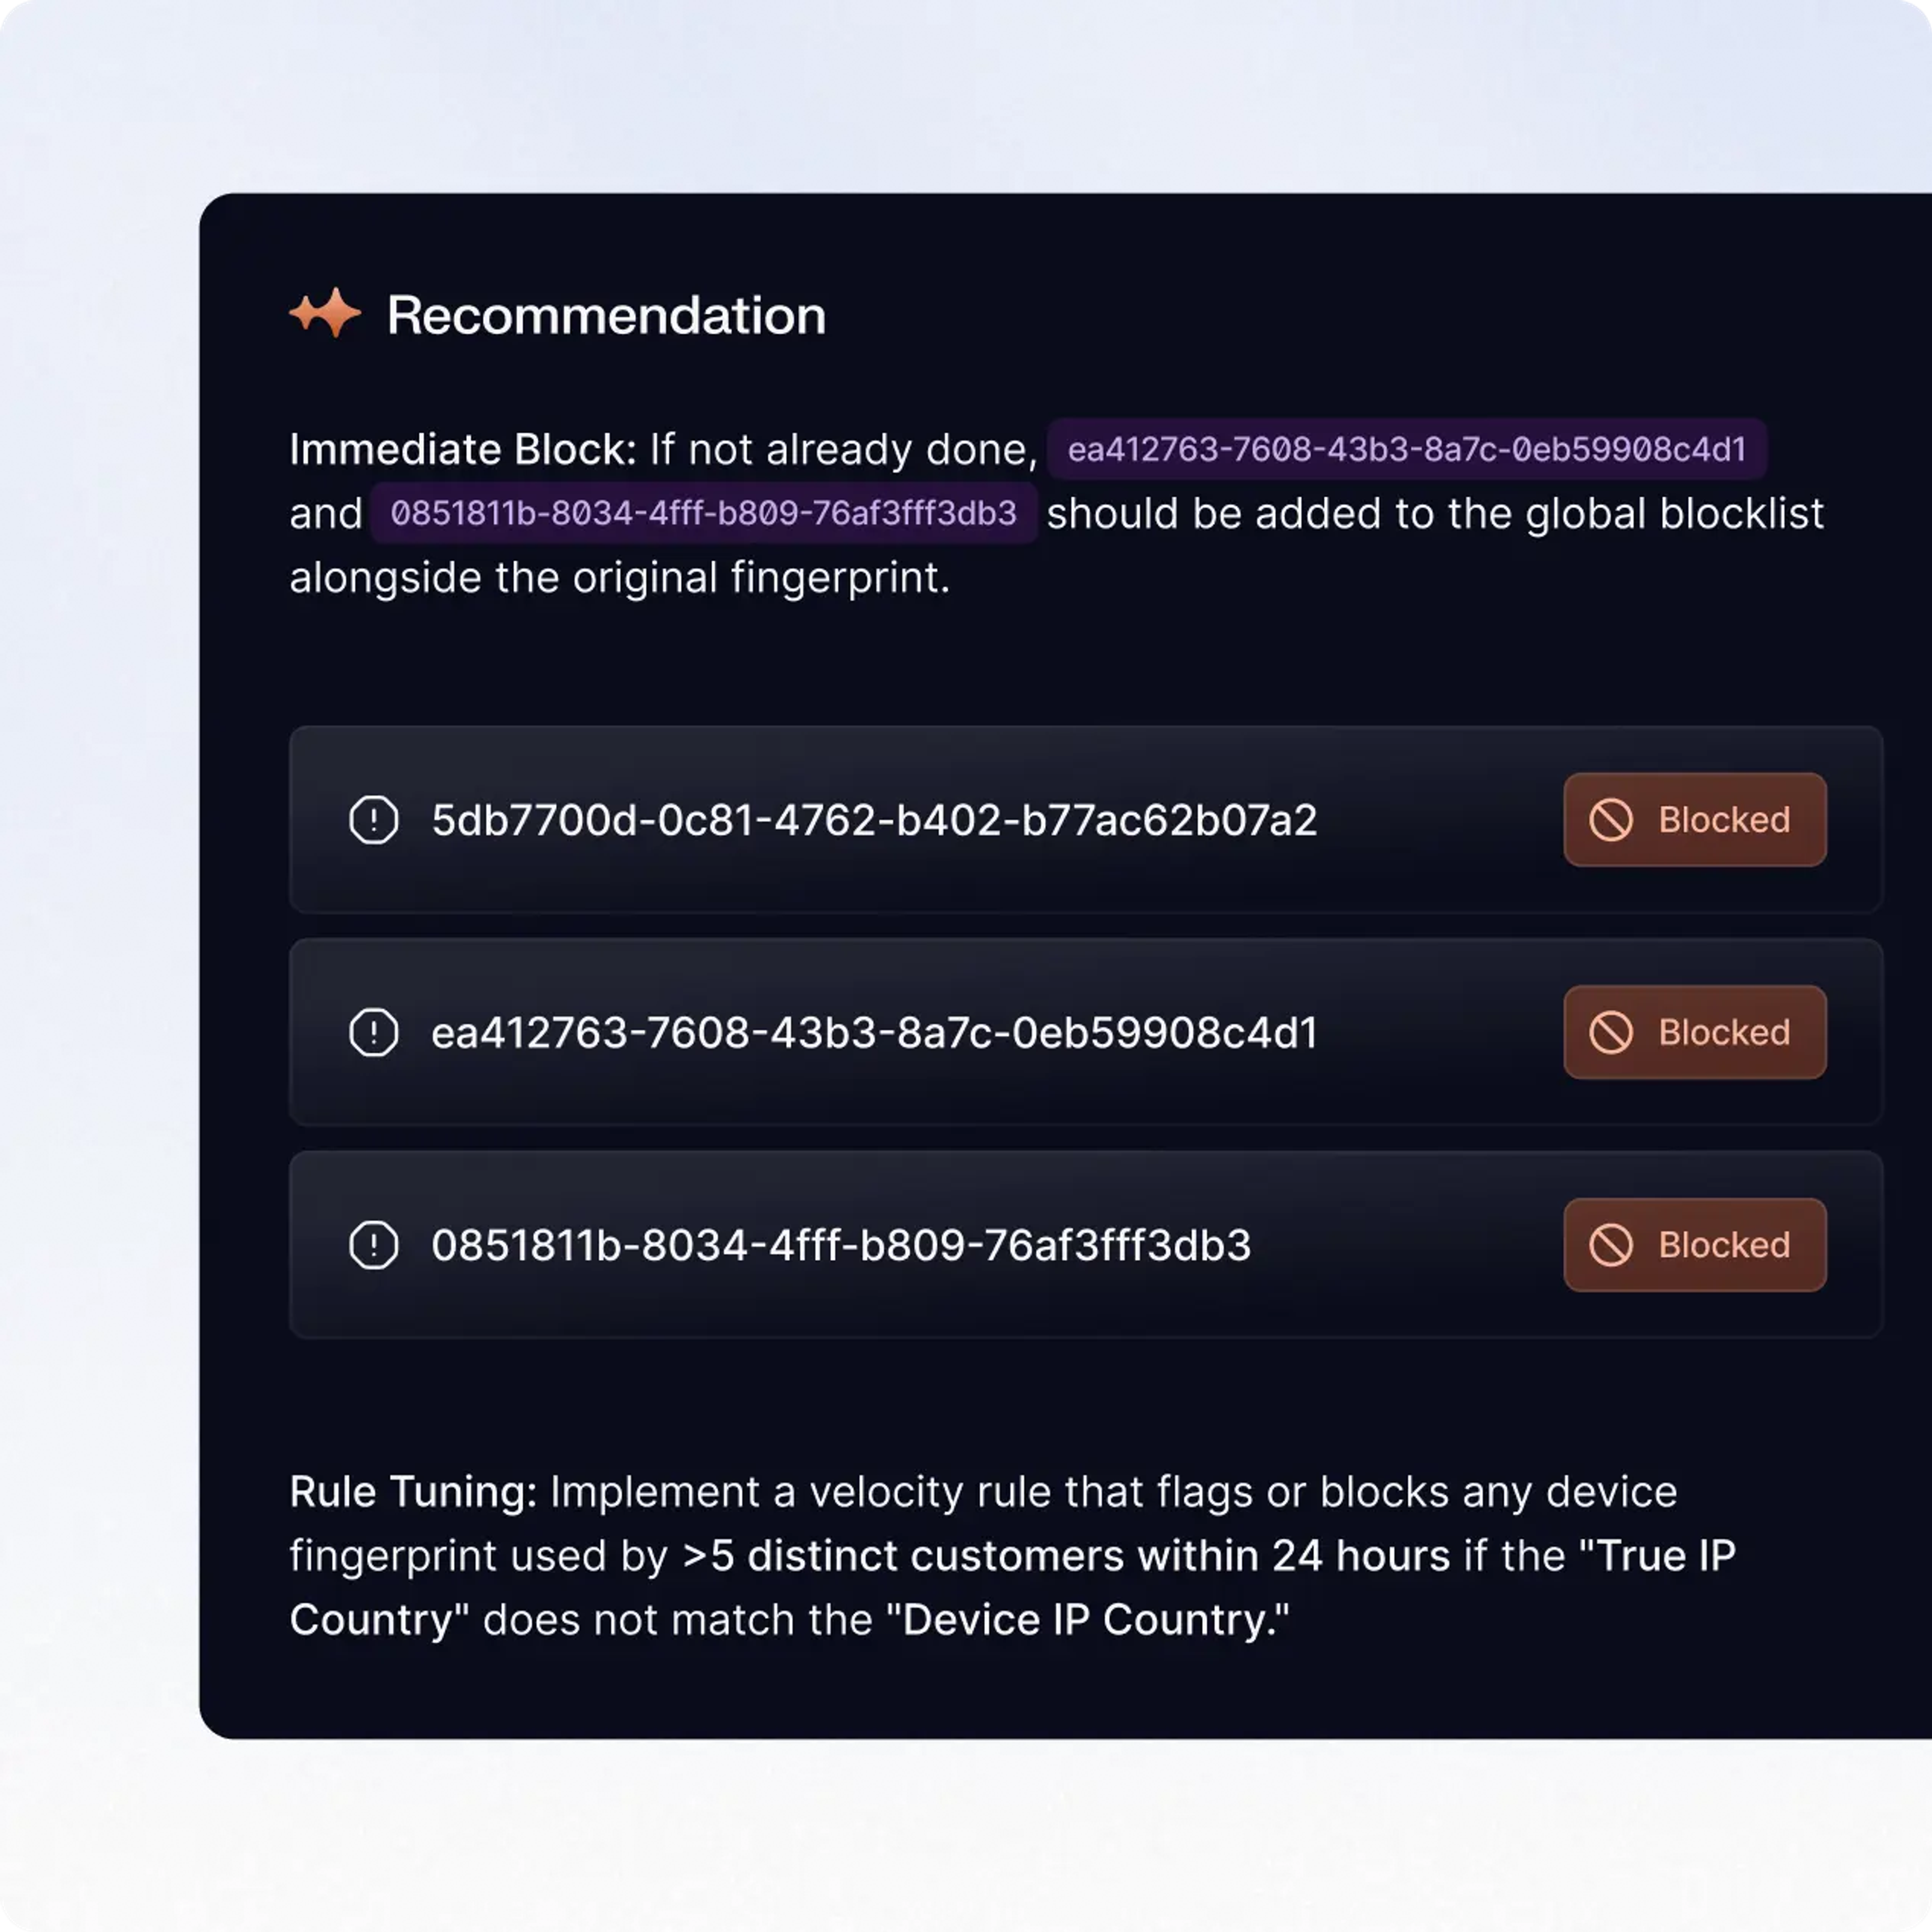The height and width of the screenshot is (1932, 1932).
Task: Click the Rule Tuning bold label
Action: click(x=413, y=1492)
